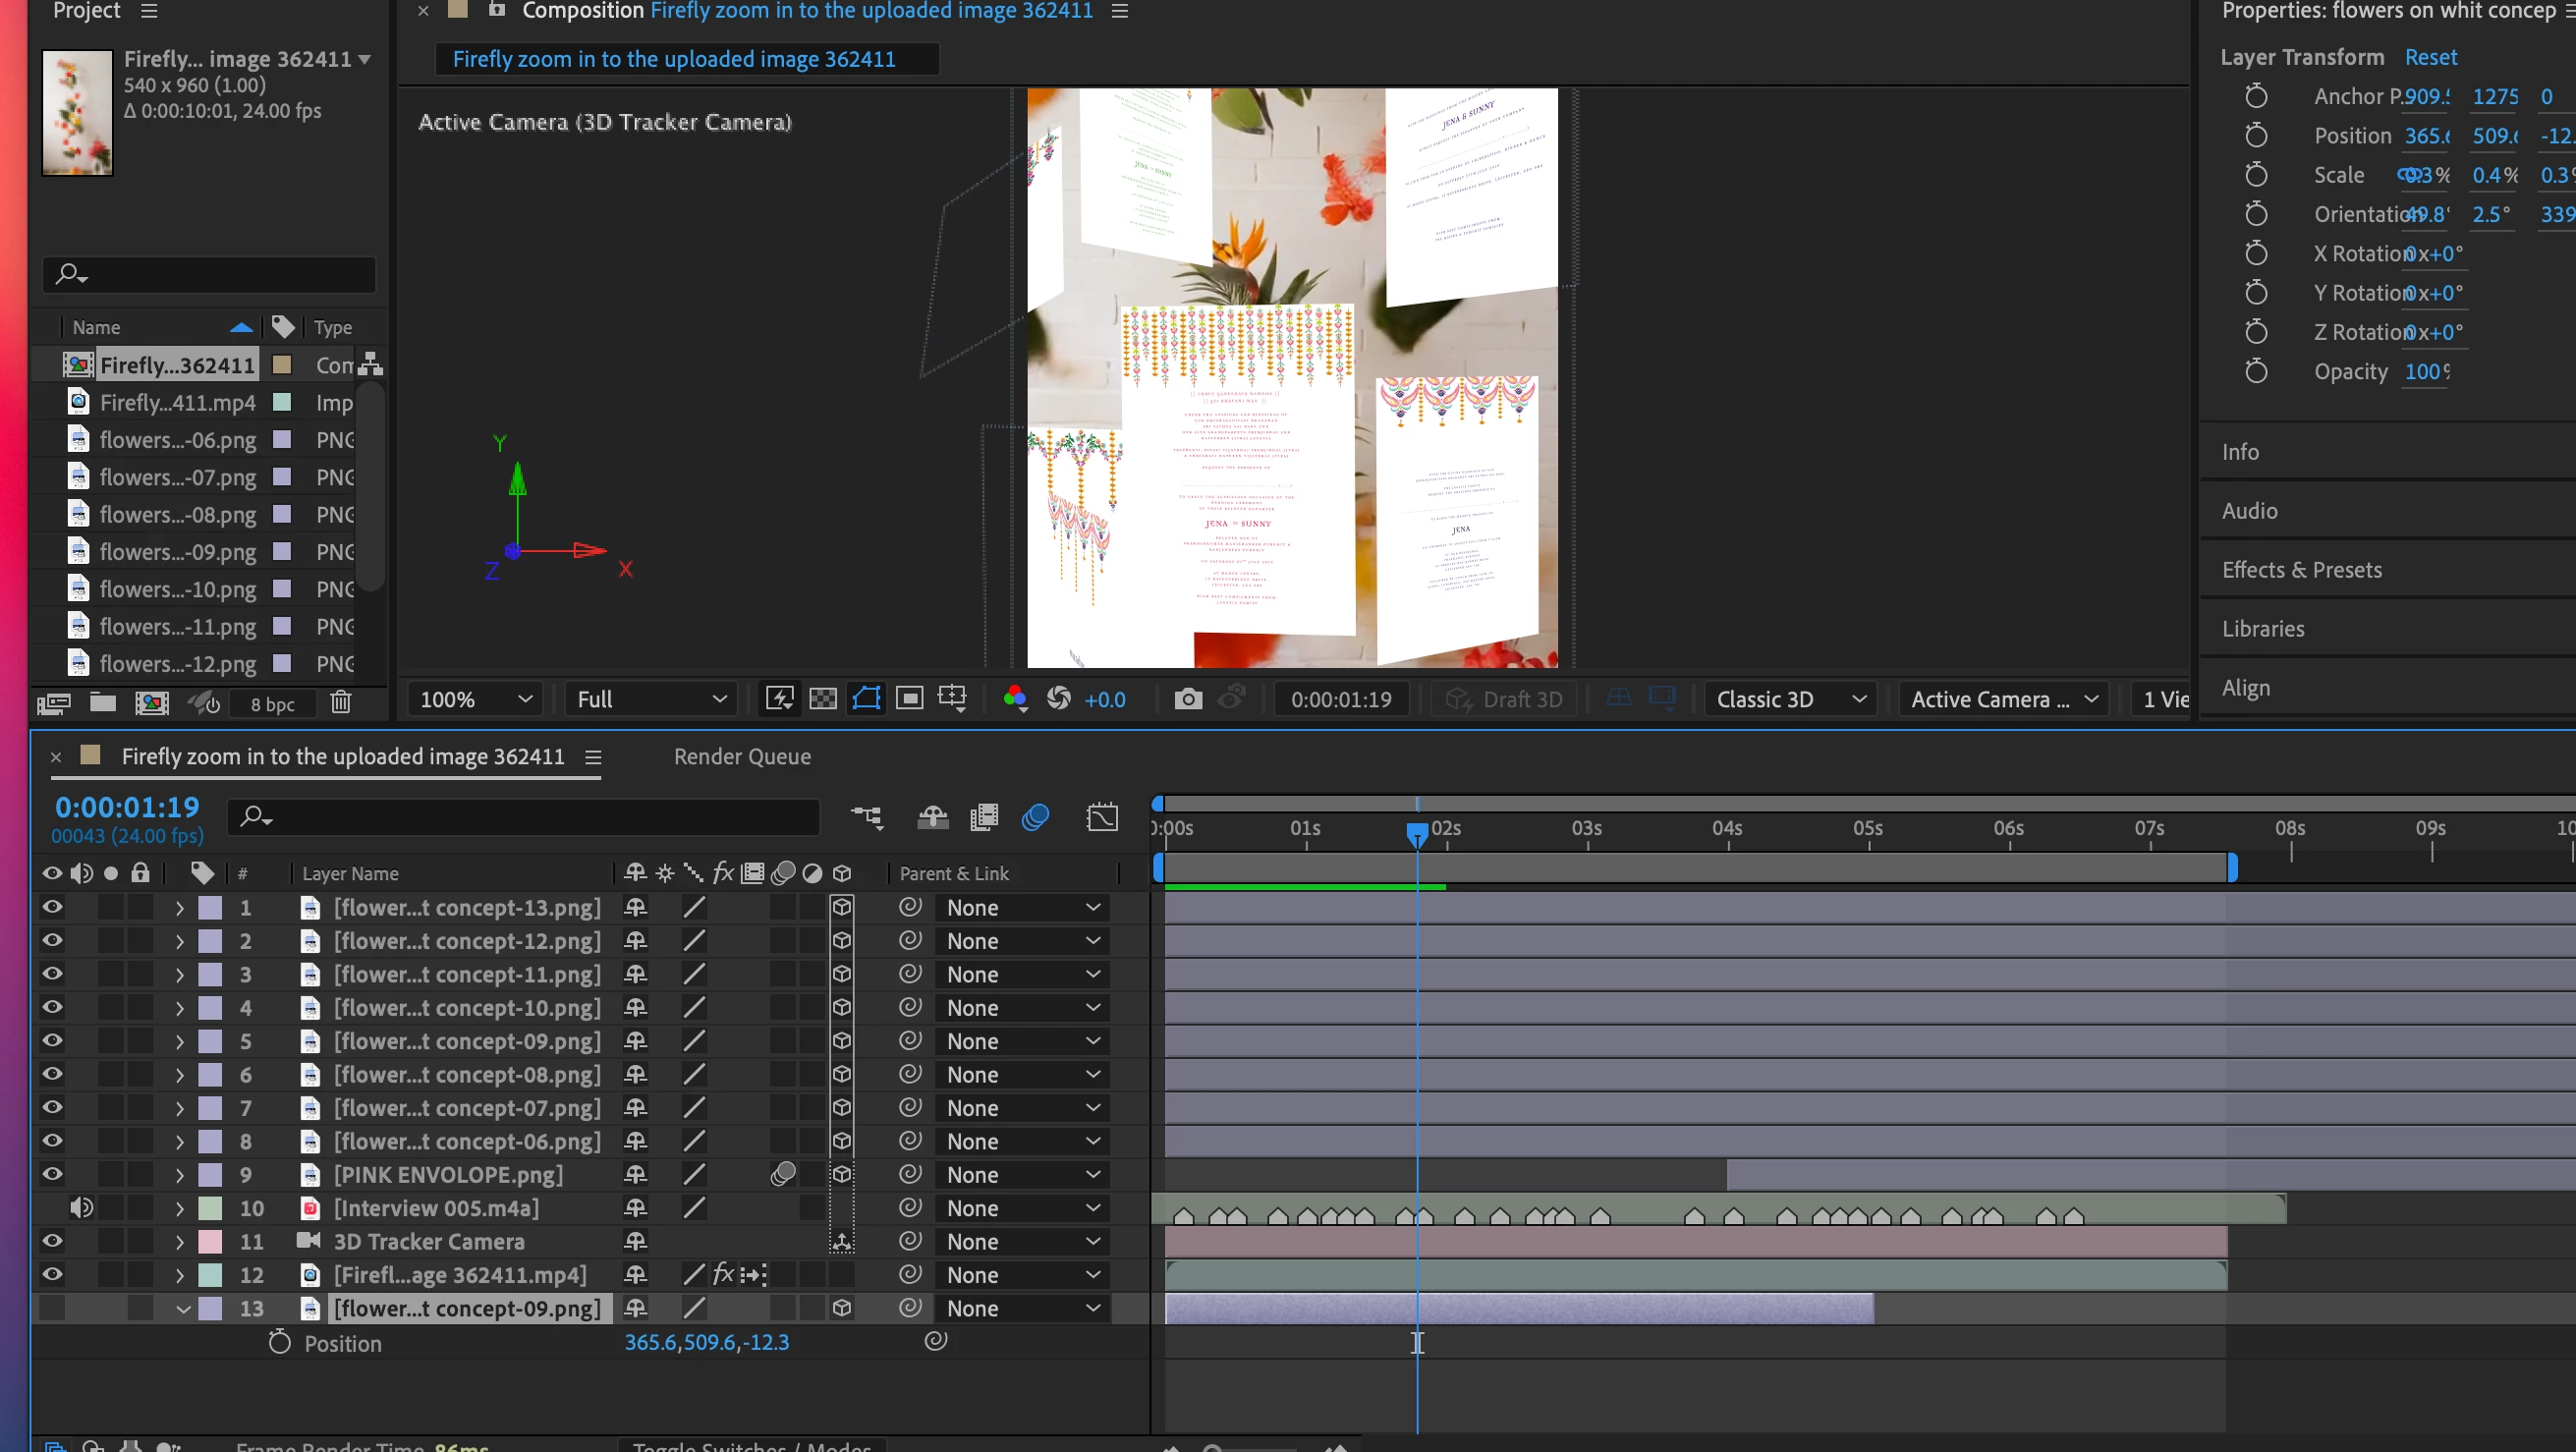Open the Classic 3D renderer dropdown
The height and width of the screenshot is (1452, 2576).
[1790, 699]
